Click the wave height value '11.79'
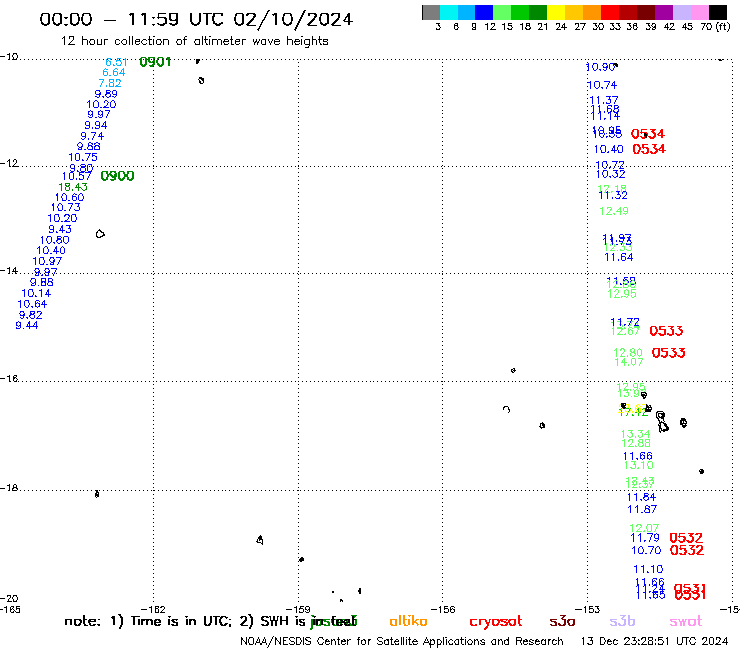 click(x=645, y=538)
